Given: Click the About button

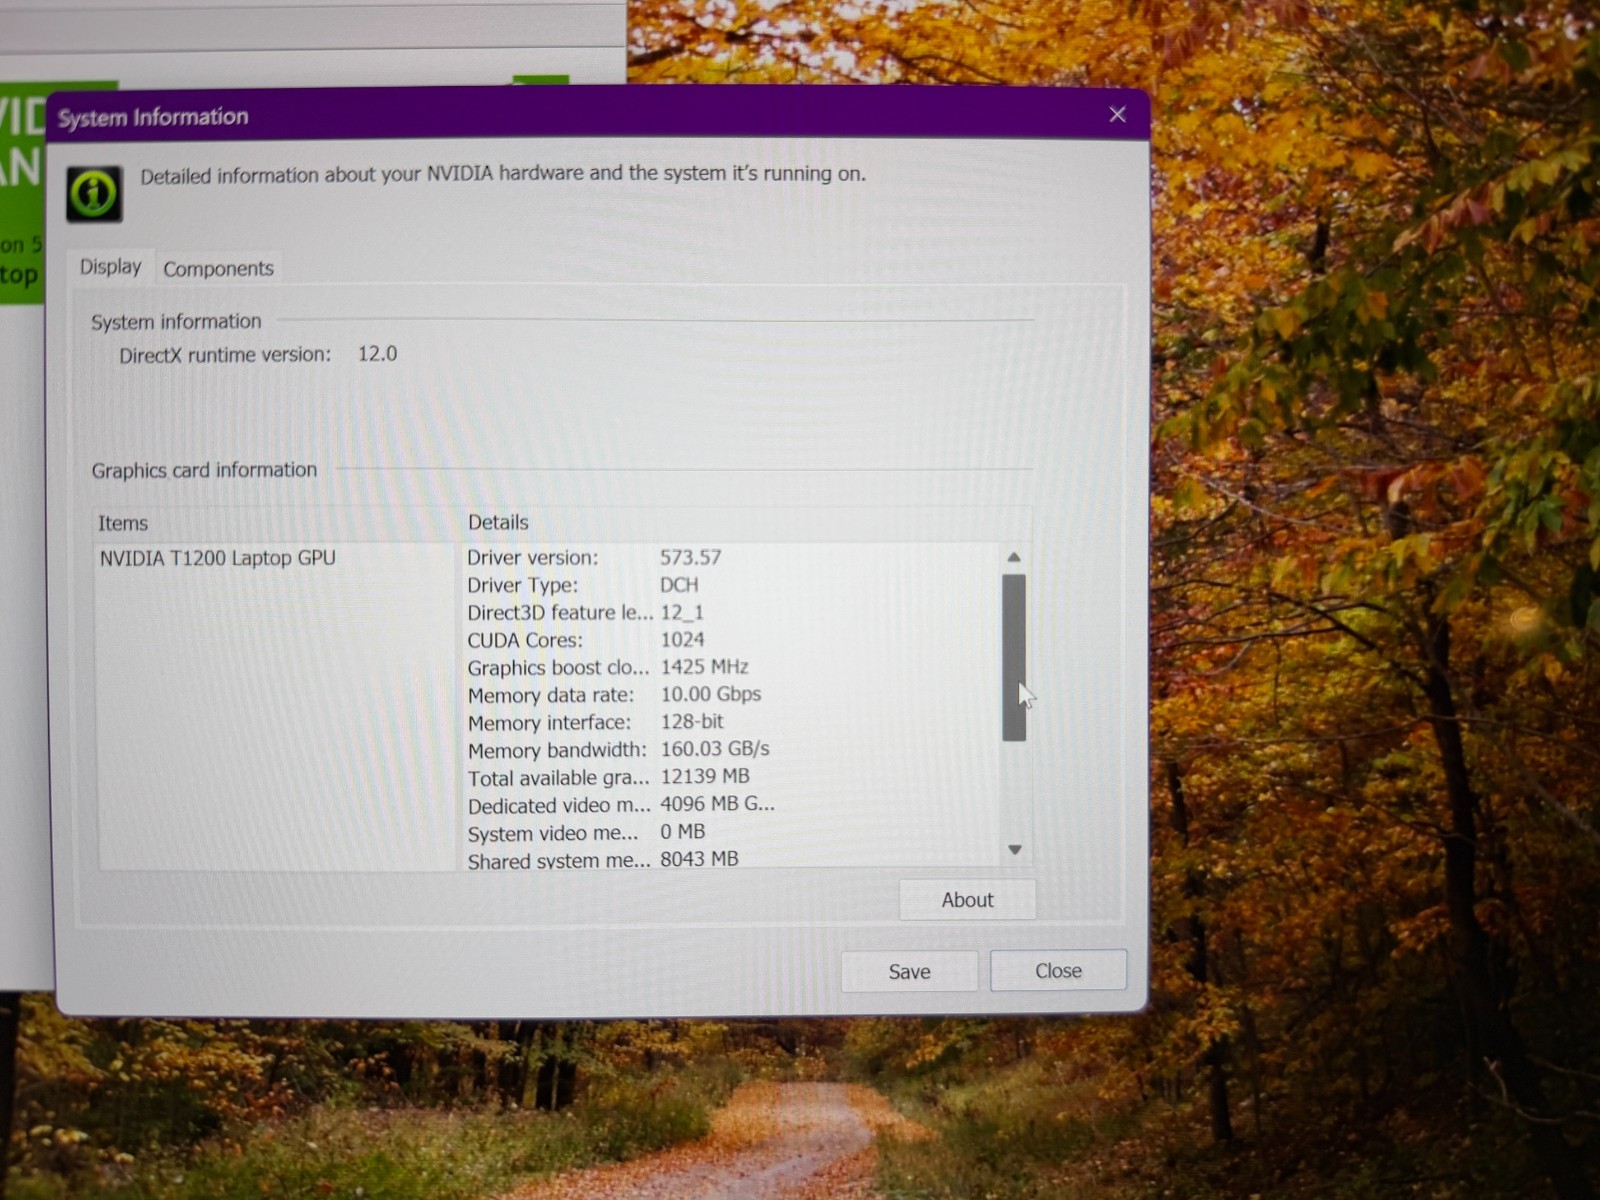Looking at the screenshot, I should coord(967,900).
